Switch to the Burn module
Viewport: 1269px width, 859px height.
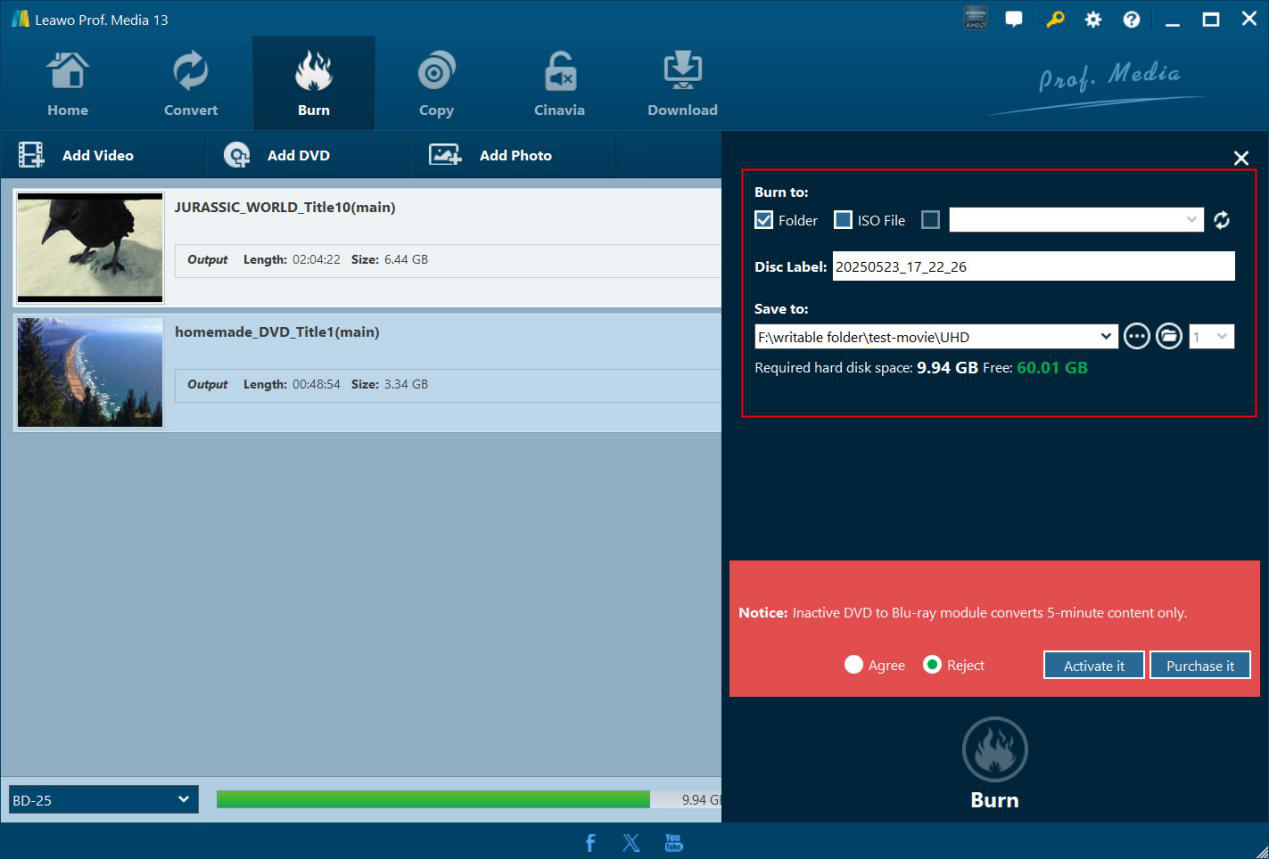tap(313, 84)
